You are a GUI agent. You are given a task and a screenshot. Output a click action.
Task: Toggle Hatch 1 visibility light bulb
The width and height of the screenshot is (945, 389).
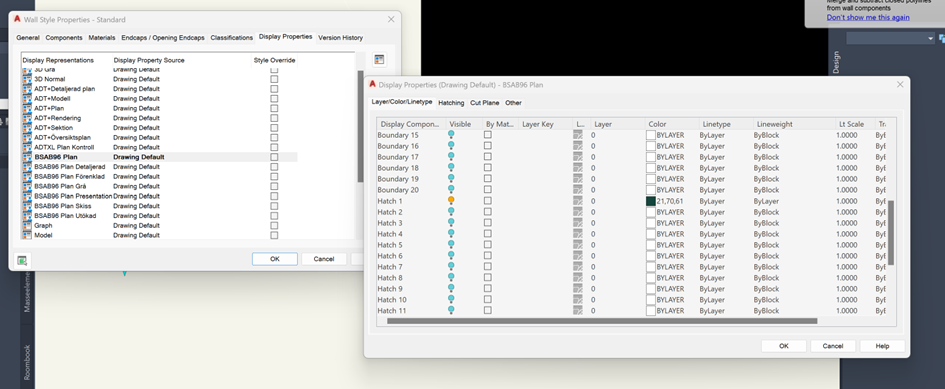(x=451, y=201)
